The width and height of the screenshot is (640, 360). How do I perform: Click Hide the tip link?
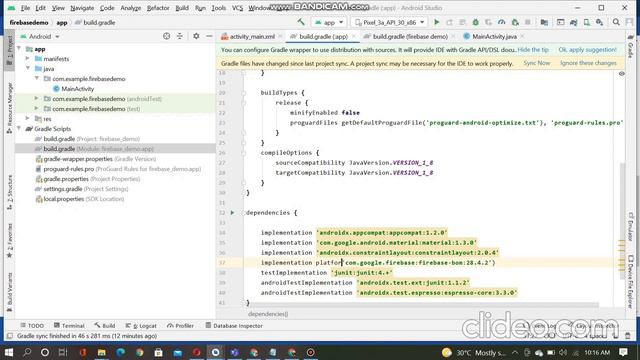point(533,49)
